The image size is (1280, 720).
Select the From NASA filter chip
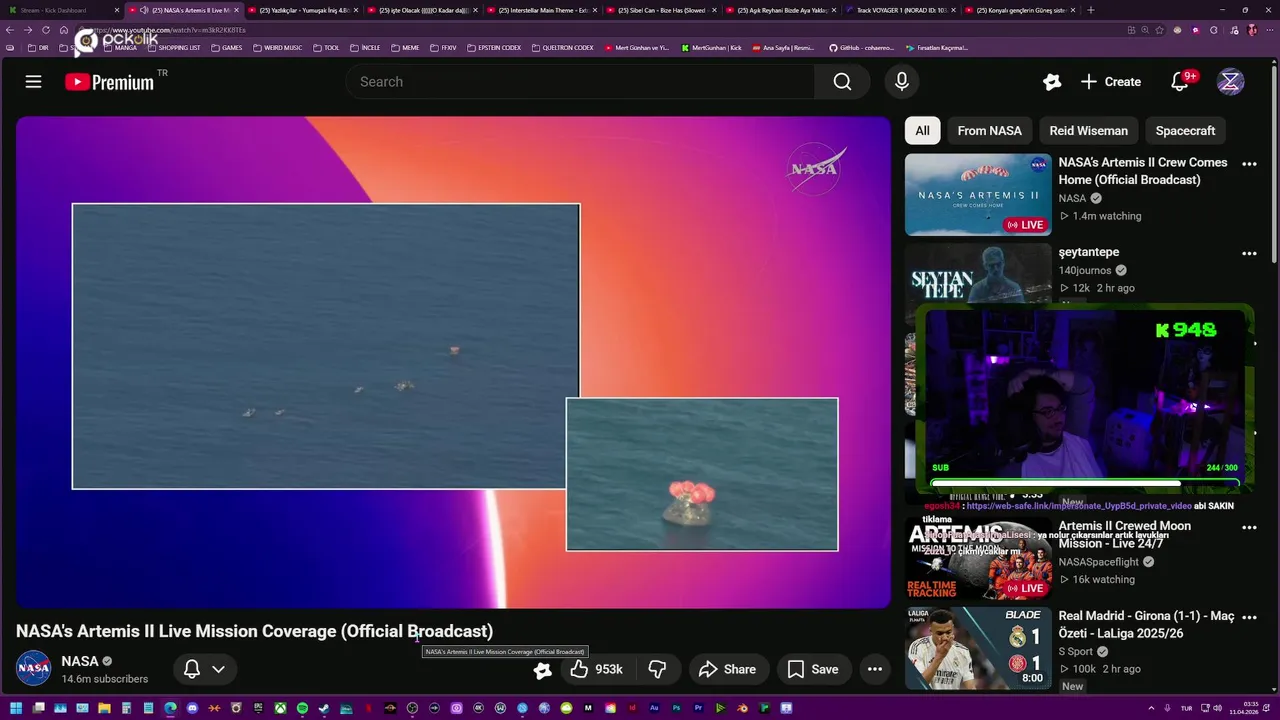pyautogui.click(x=989, y=131)
